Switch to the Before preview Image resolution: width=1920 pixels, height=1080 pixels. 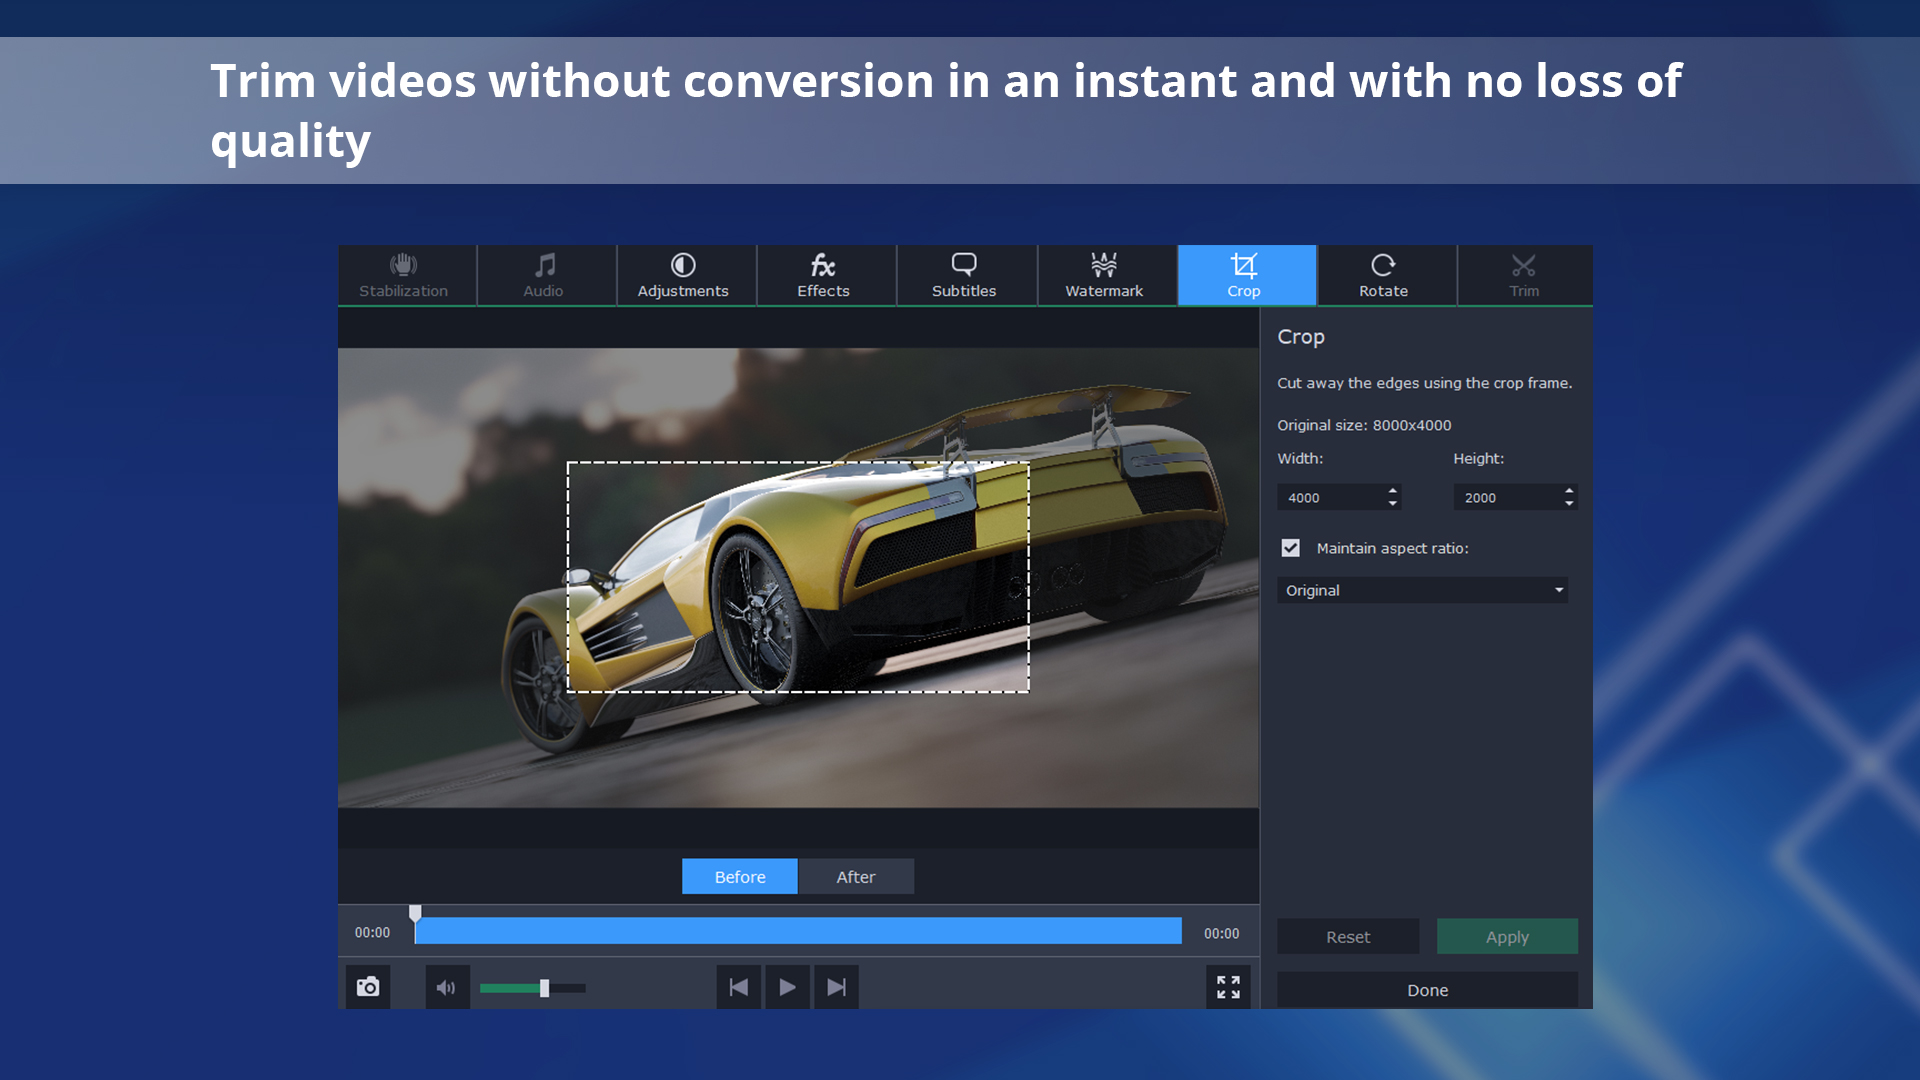pos(739,876)
